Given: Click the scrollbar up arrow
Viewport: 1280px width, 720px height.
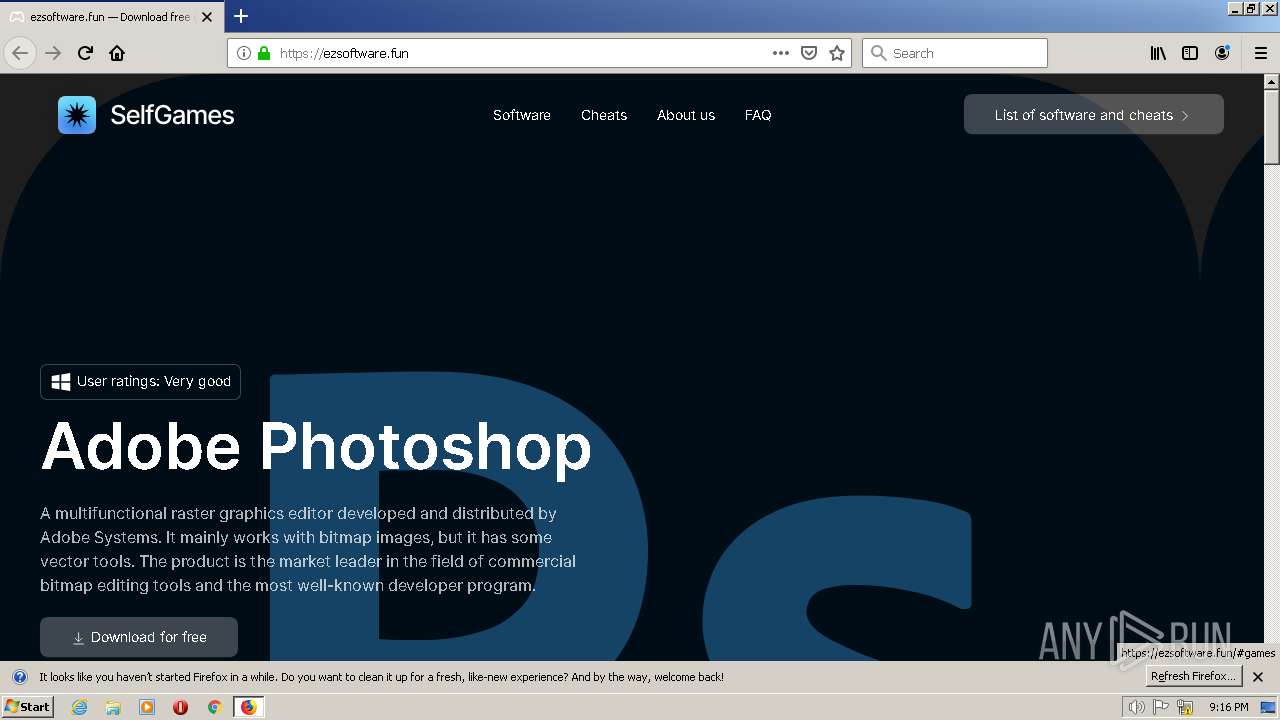Looking at the screenshot, I should (1272, 82).
